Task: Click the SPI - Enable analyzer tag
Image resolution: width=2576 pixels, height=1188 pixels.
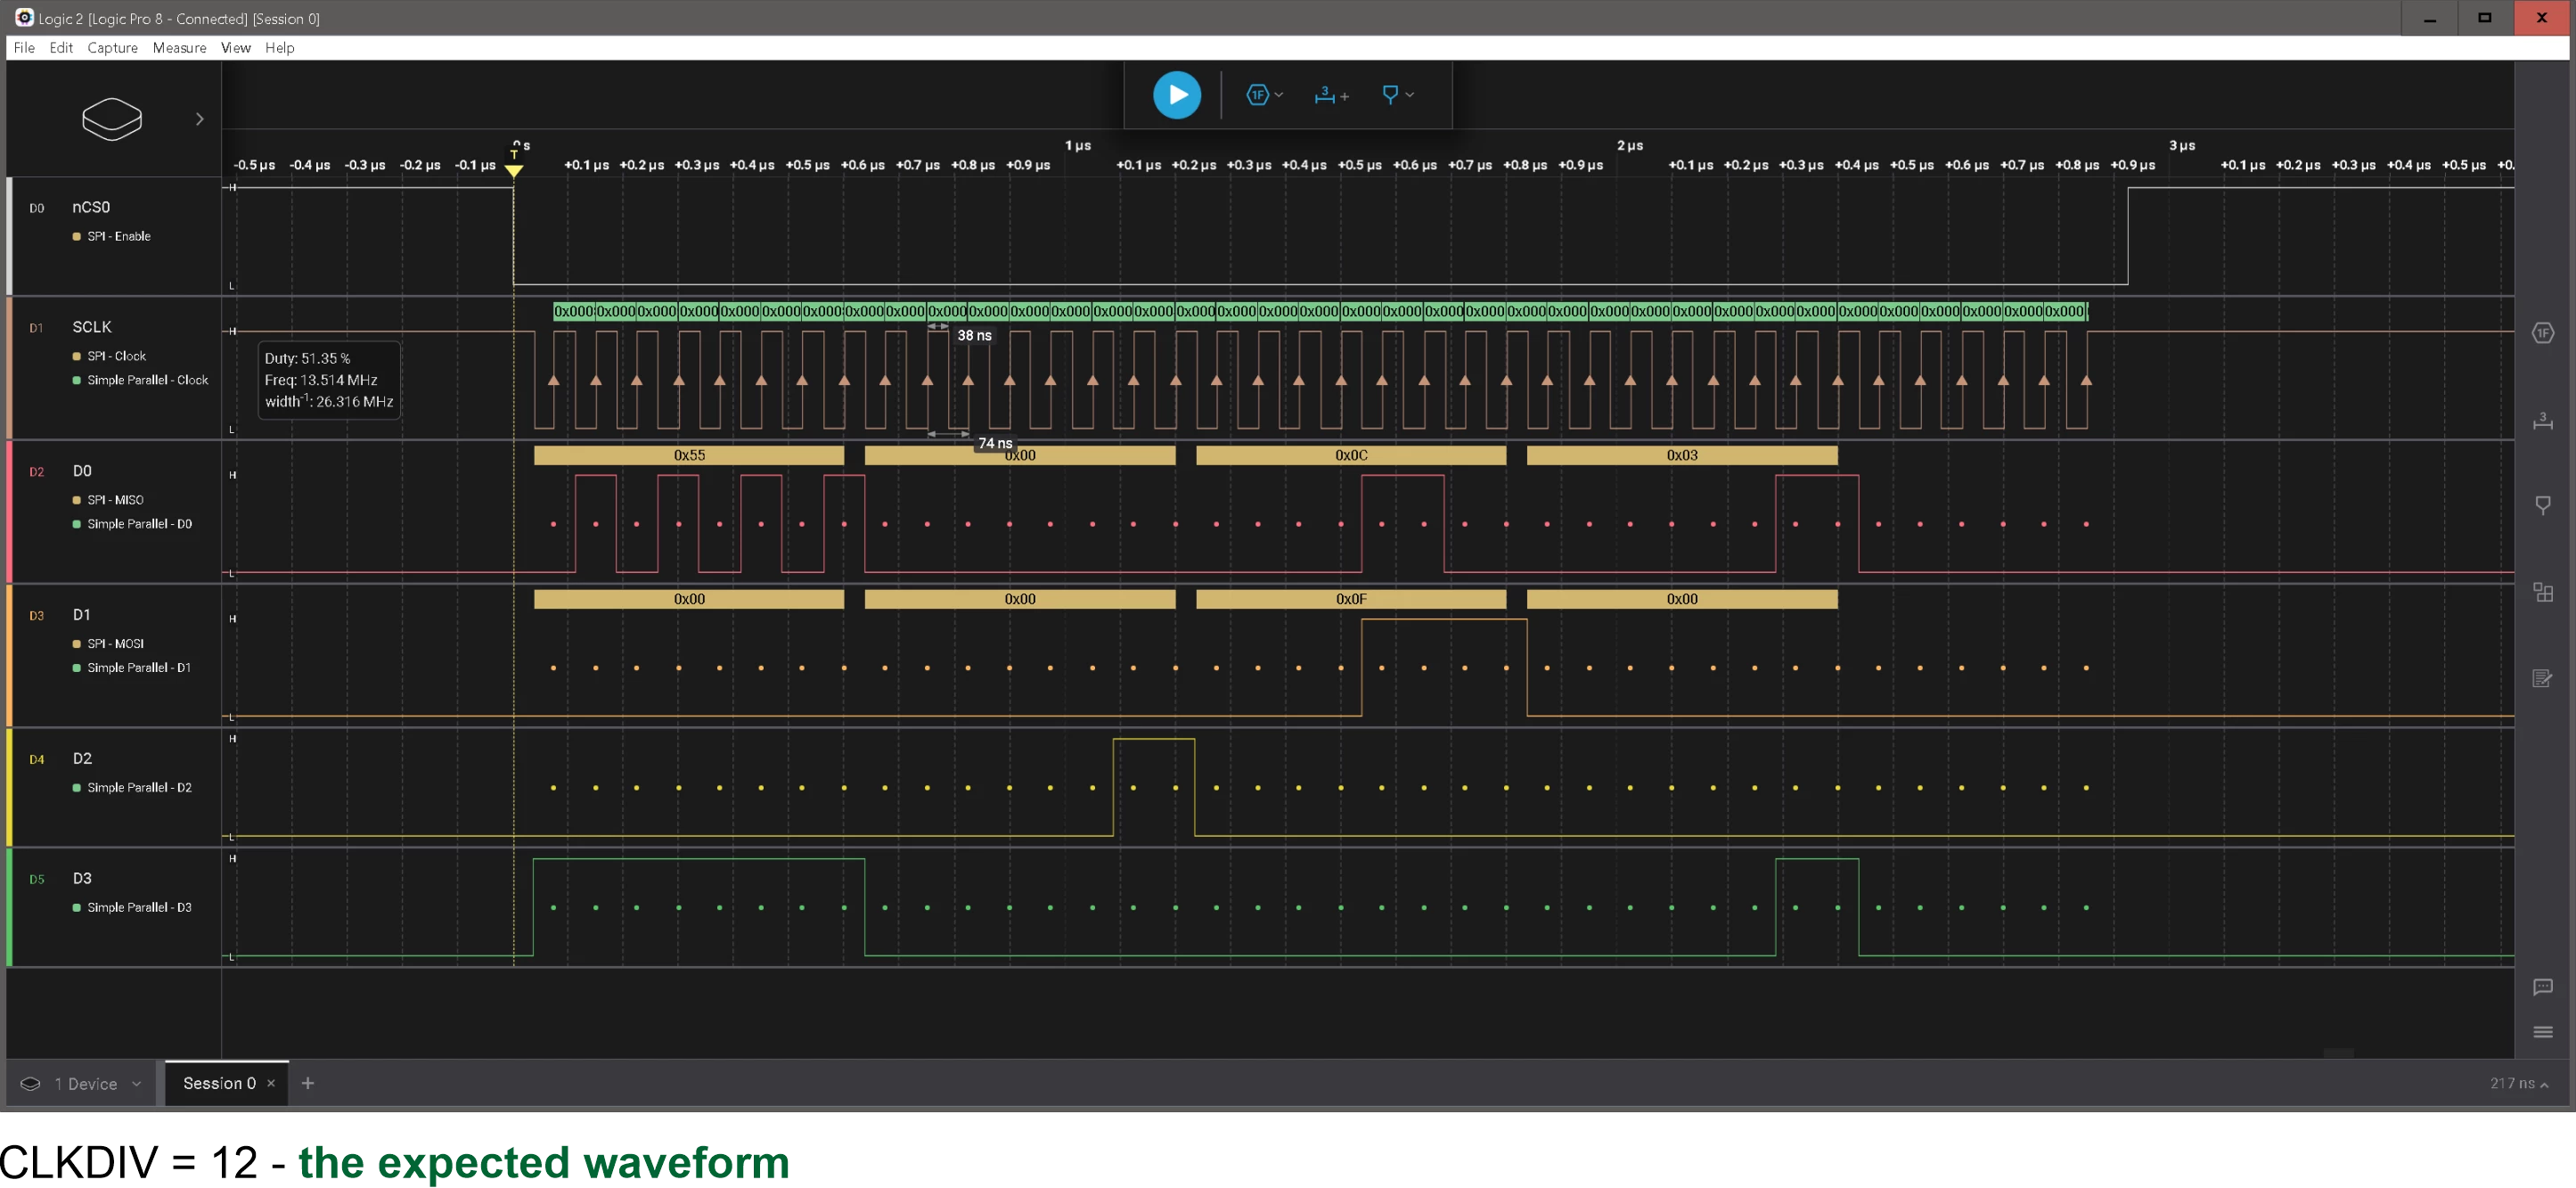Action: pyautogui.click(x=112, y=236)
